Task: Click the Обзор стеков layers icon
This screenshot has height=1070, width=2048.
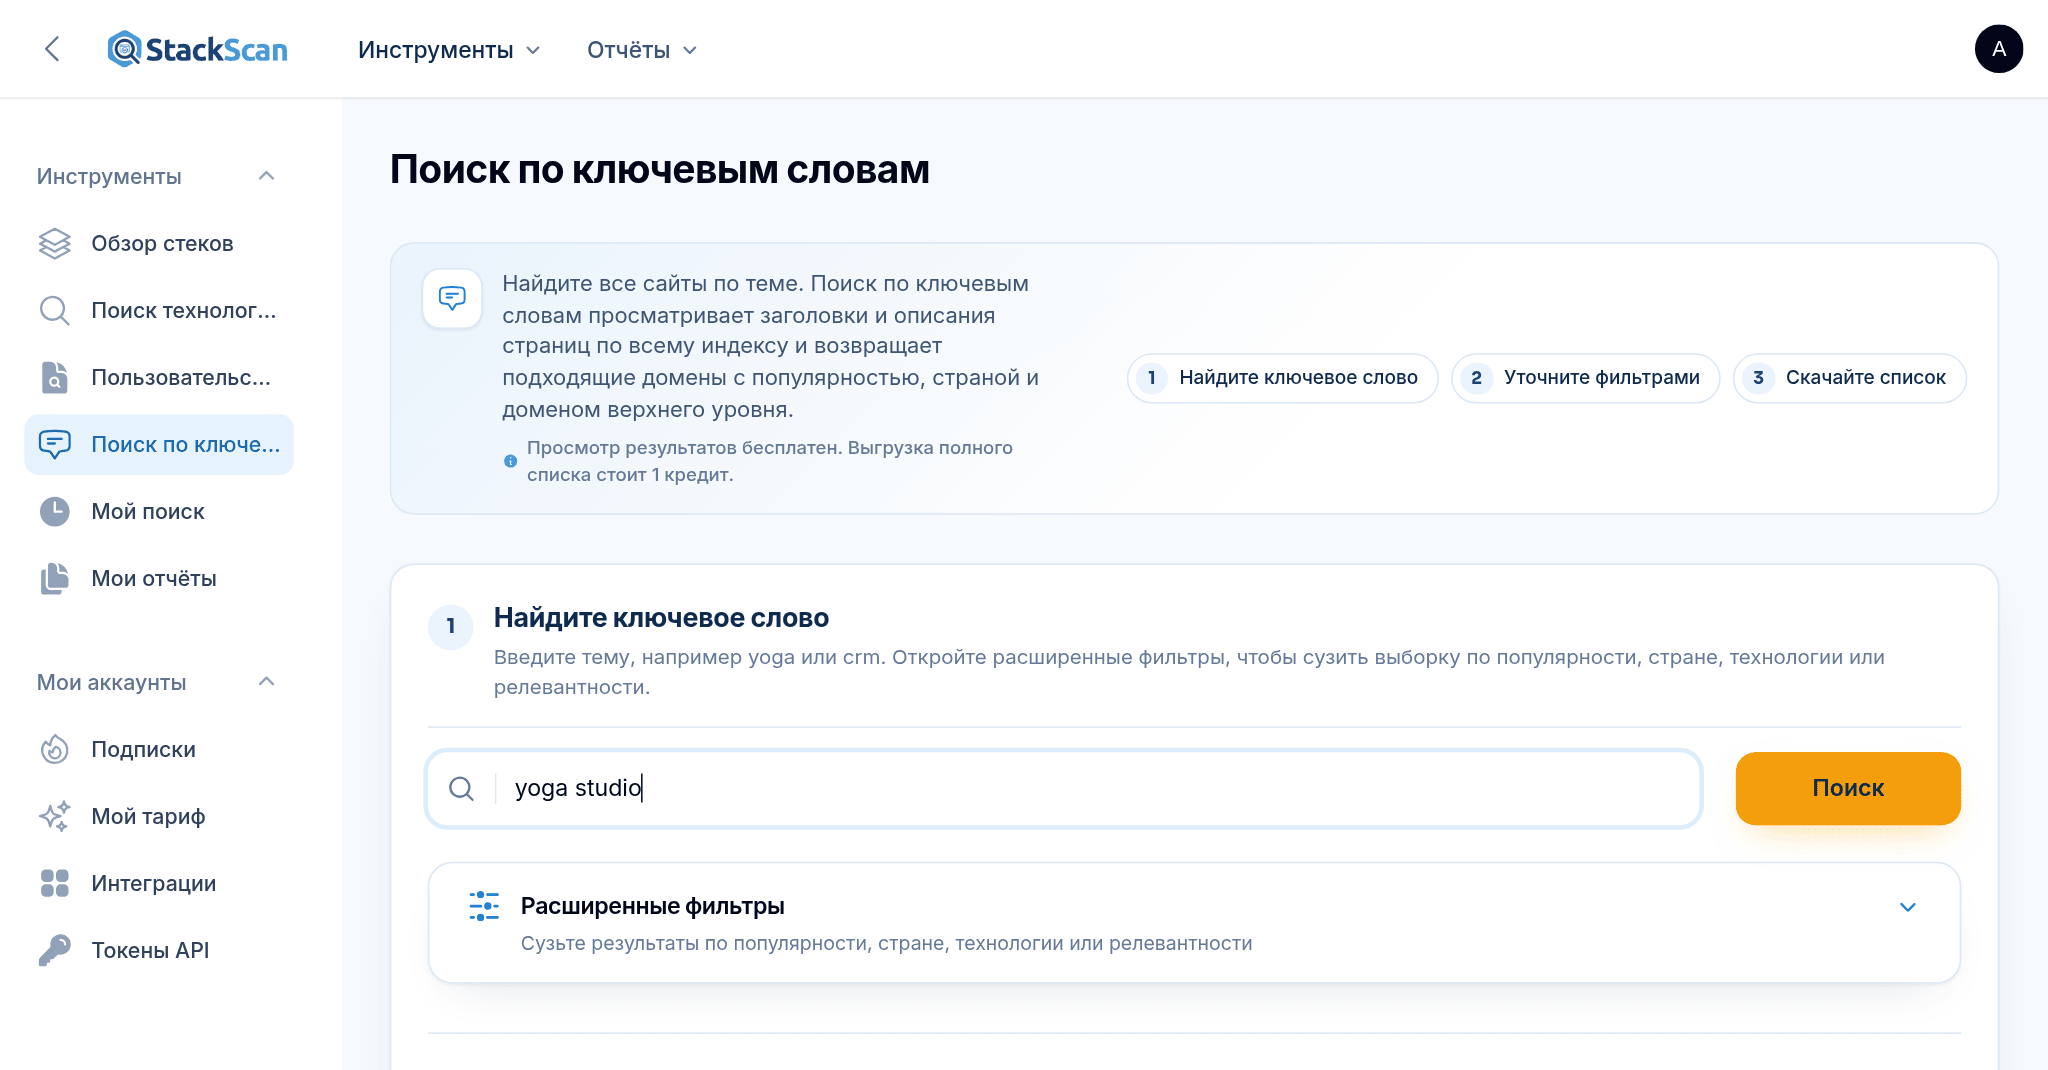Action: 55,244
